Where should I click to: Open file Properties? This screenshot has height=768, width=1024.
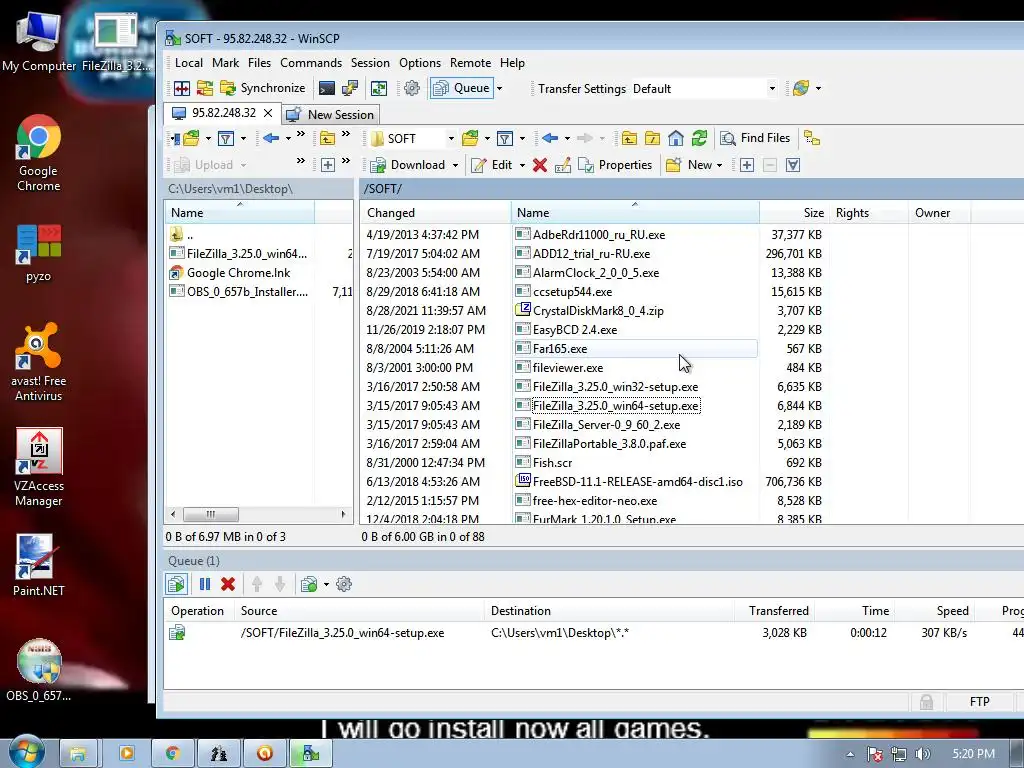pos(615,165)
